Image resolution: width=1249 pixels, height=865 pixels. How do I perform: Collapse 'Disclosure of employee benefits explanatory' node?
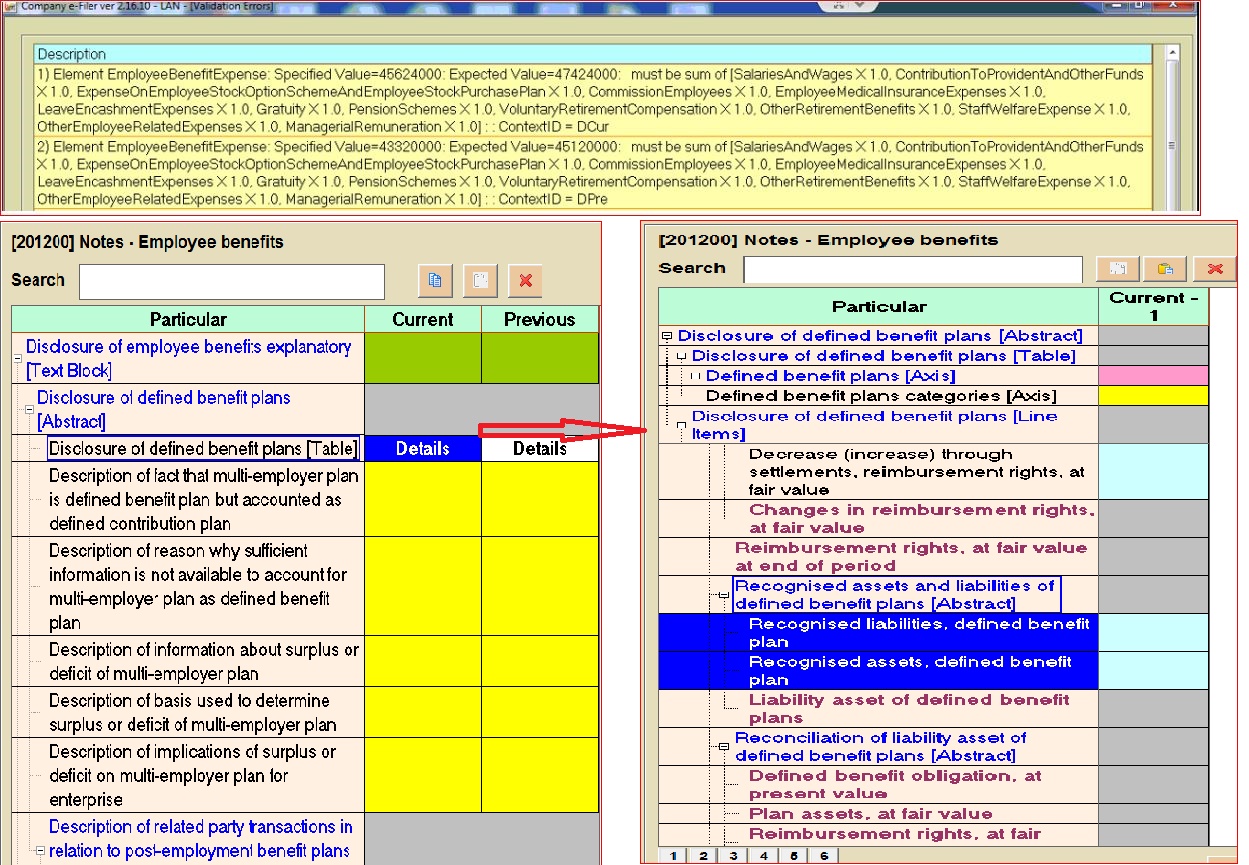18,359
